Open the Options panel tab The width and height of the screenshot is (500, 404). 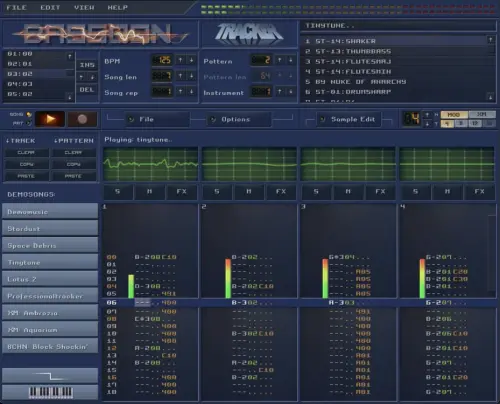[239, 119]
